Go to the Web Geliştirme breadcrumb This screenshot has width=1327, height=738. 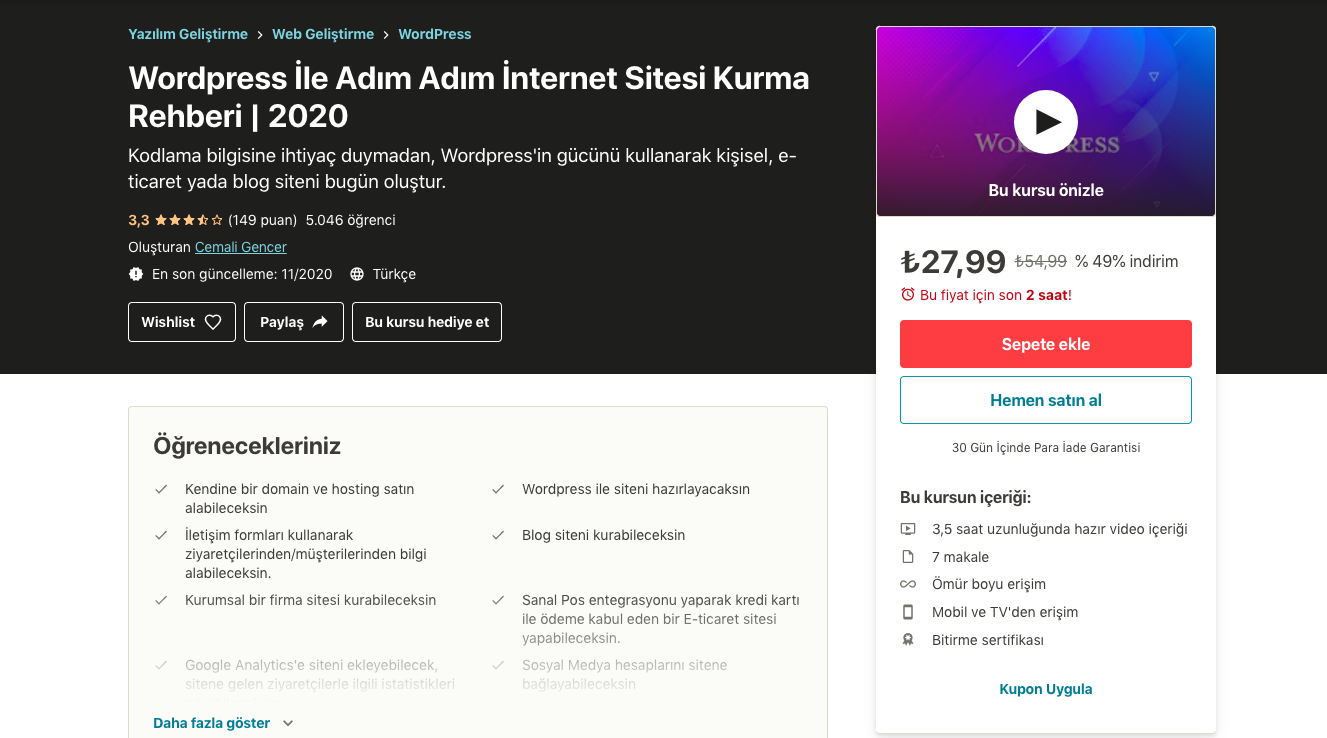[x=323, y=34]
